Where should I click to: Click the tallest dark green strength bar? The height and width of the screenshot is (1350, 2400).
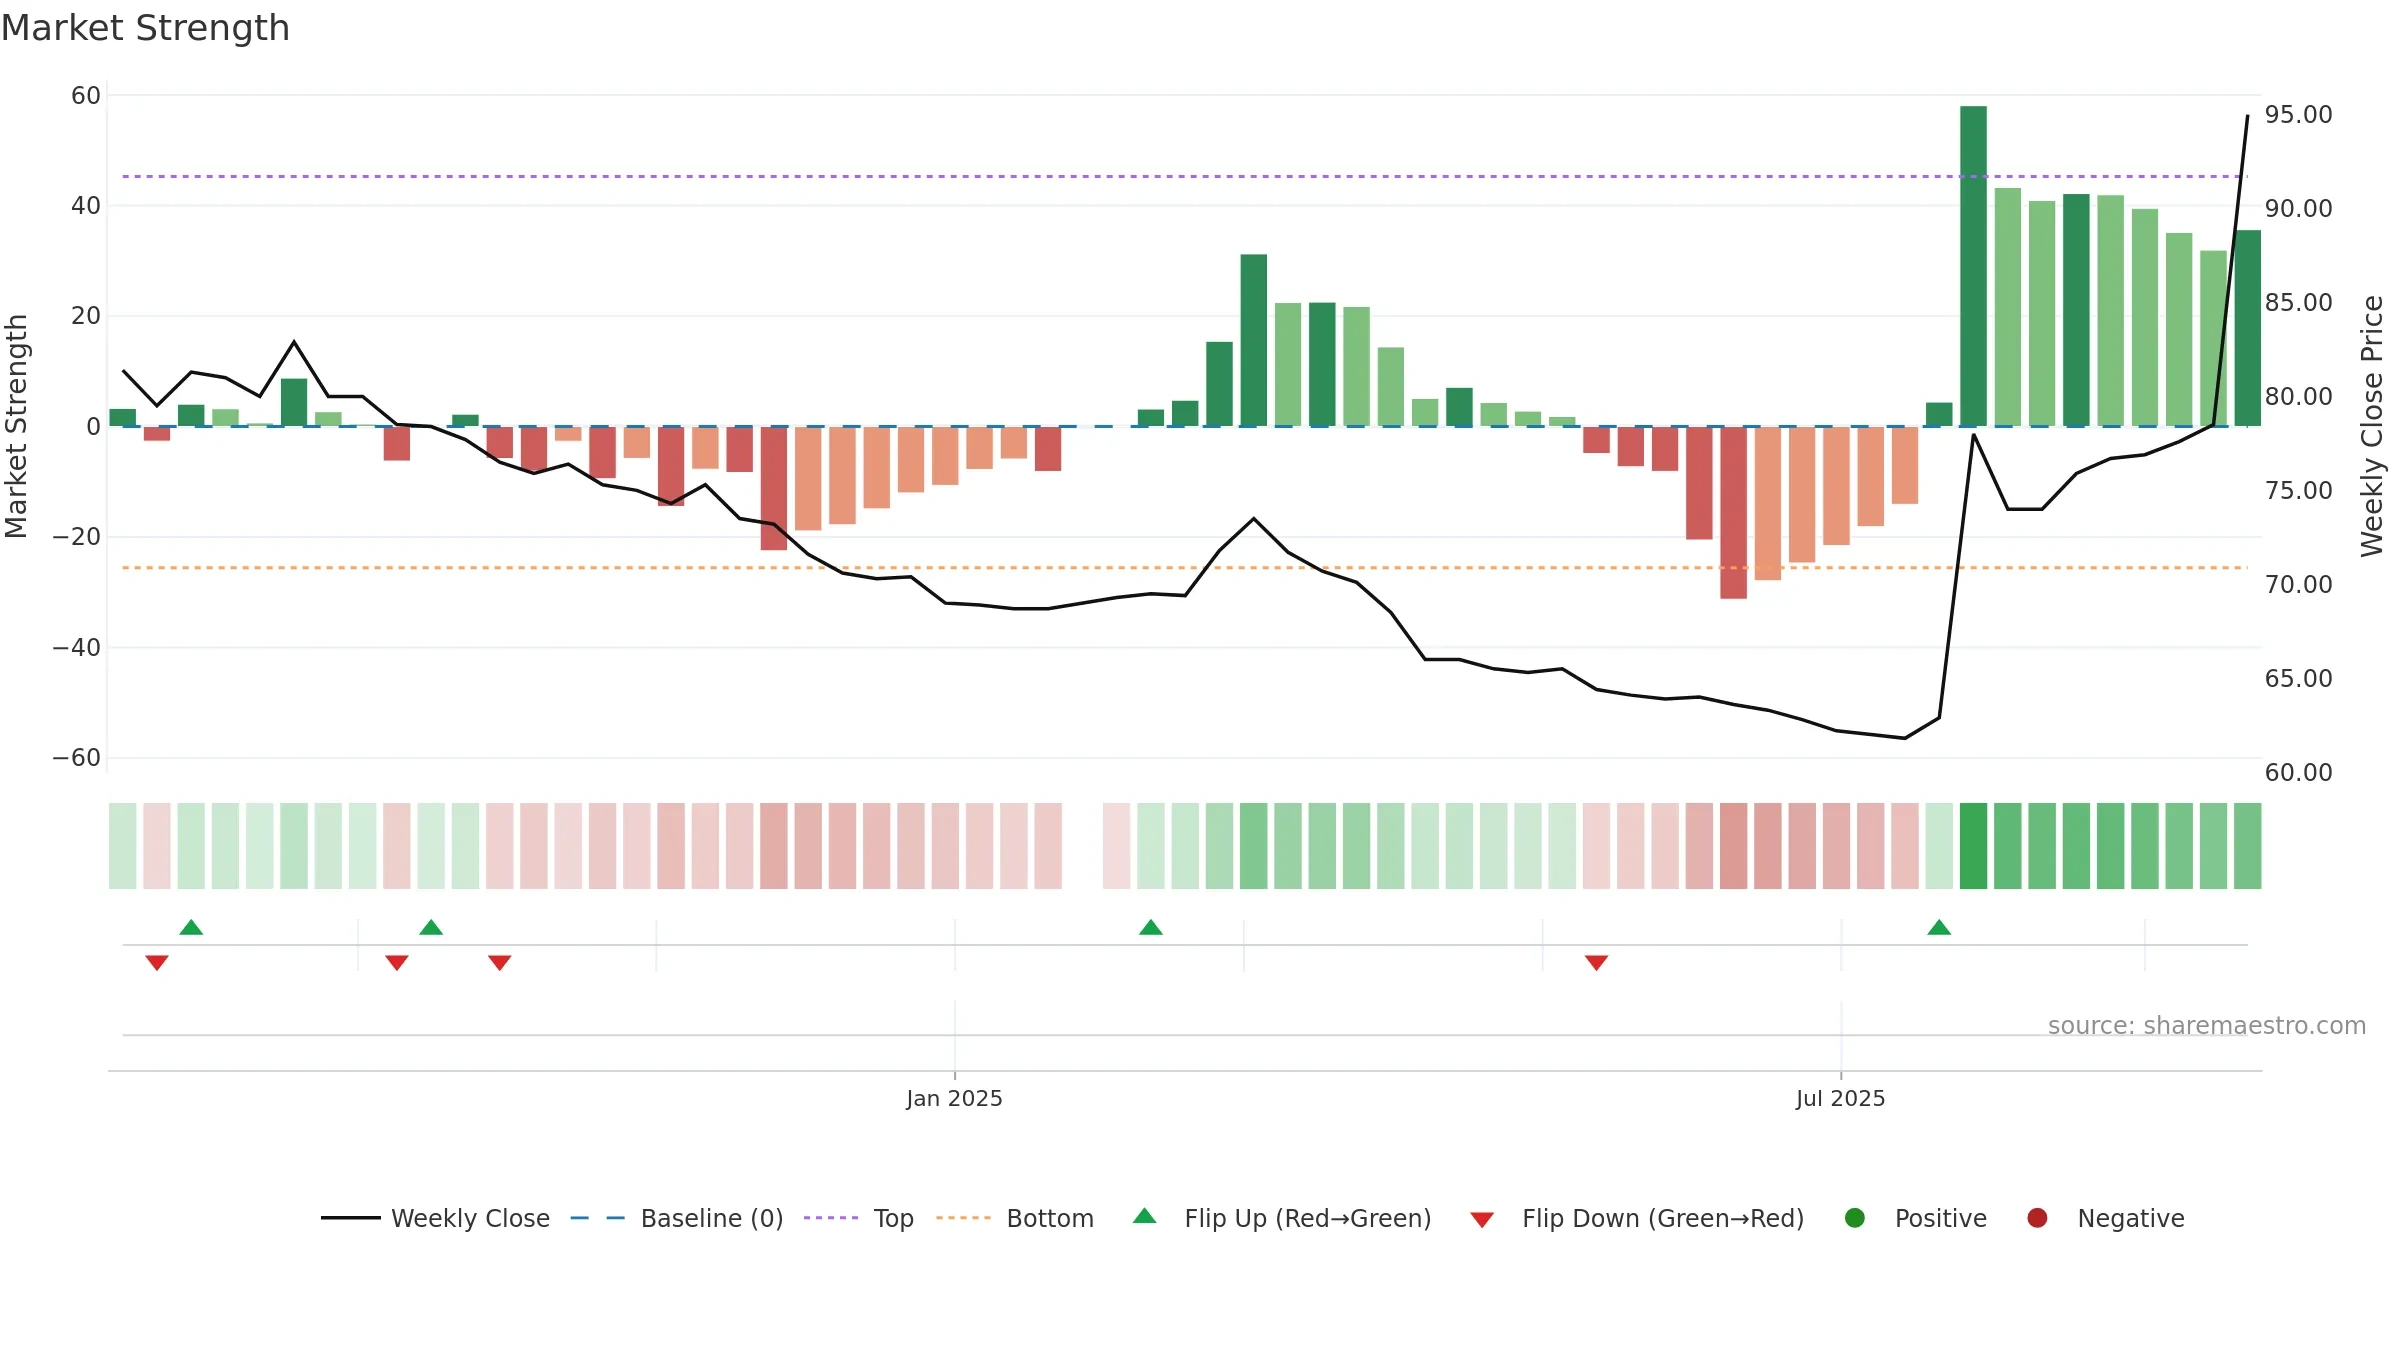[1973, 266]
